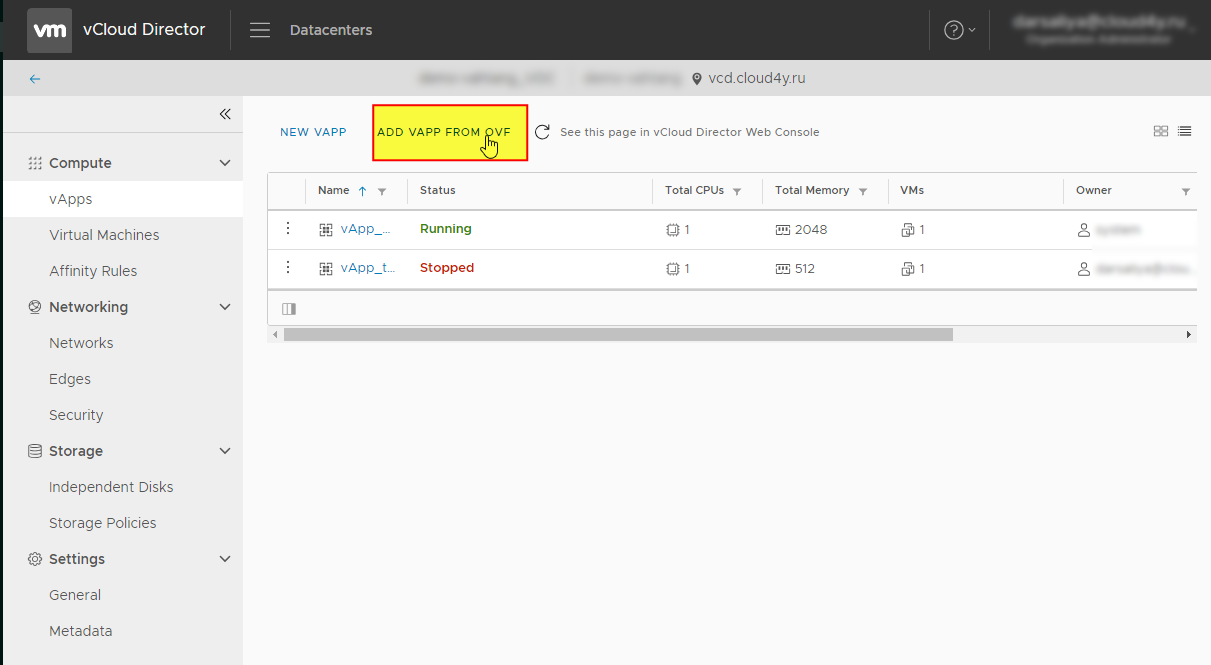Open the running vApp name link

point(365,229)
